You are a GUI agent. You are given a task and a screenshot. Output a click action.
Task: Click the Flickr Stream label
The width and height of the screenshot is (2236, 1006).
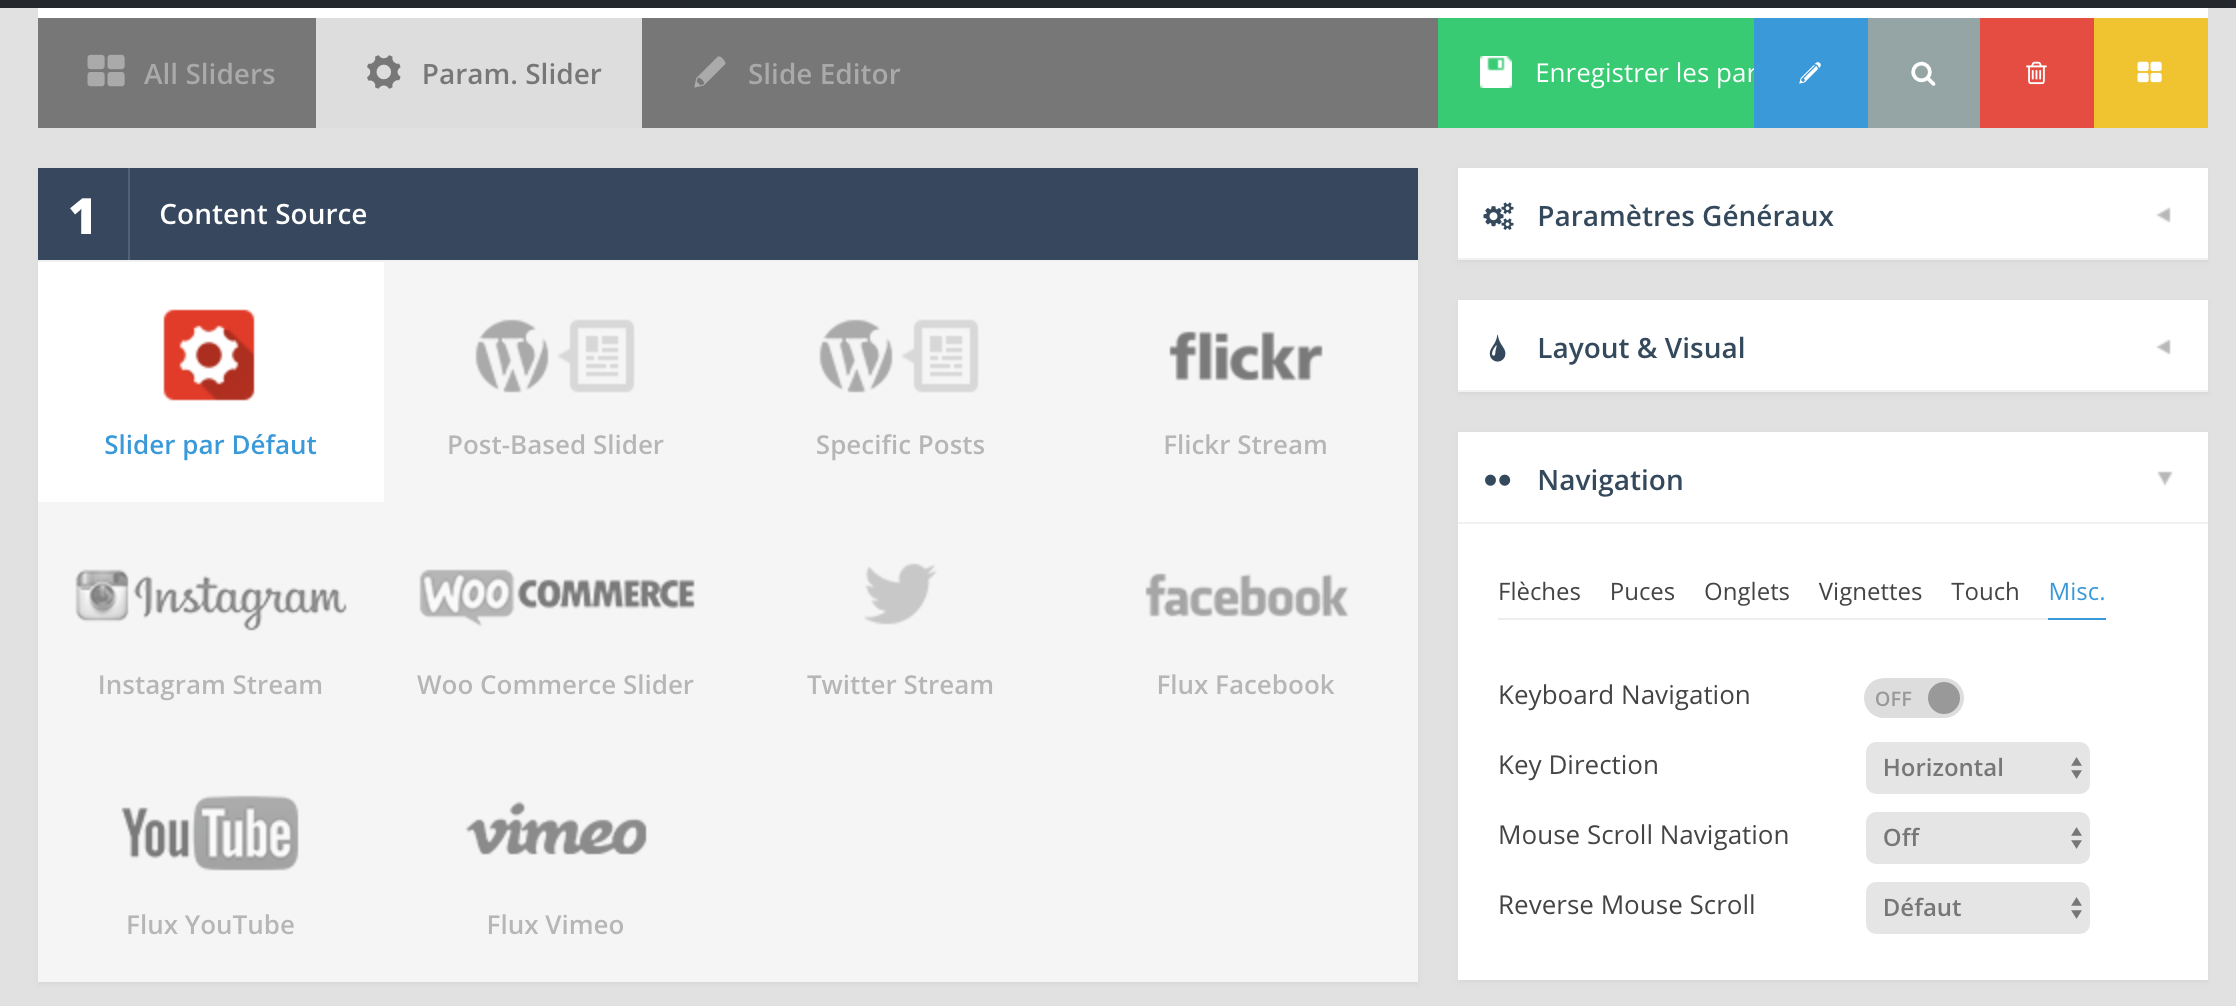click(1245, 445)
